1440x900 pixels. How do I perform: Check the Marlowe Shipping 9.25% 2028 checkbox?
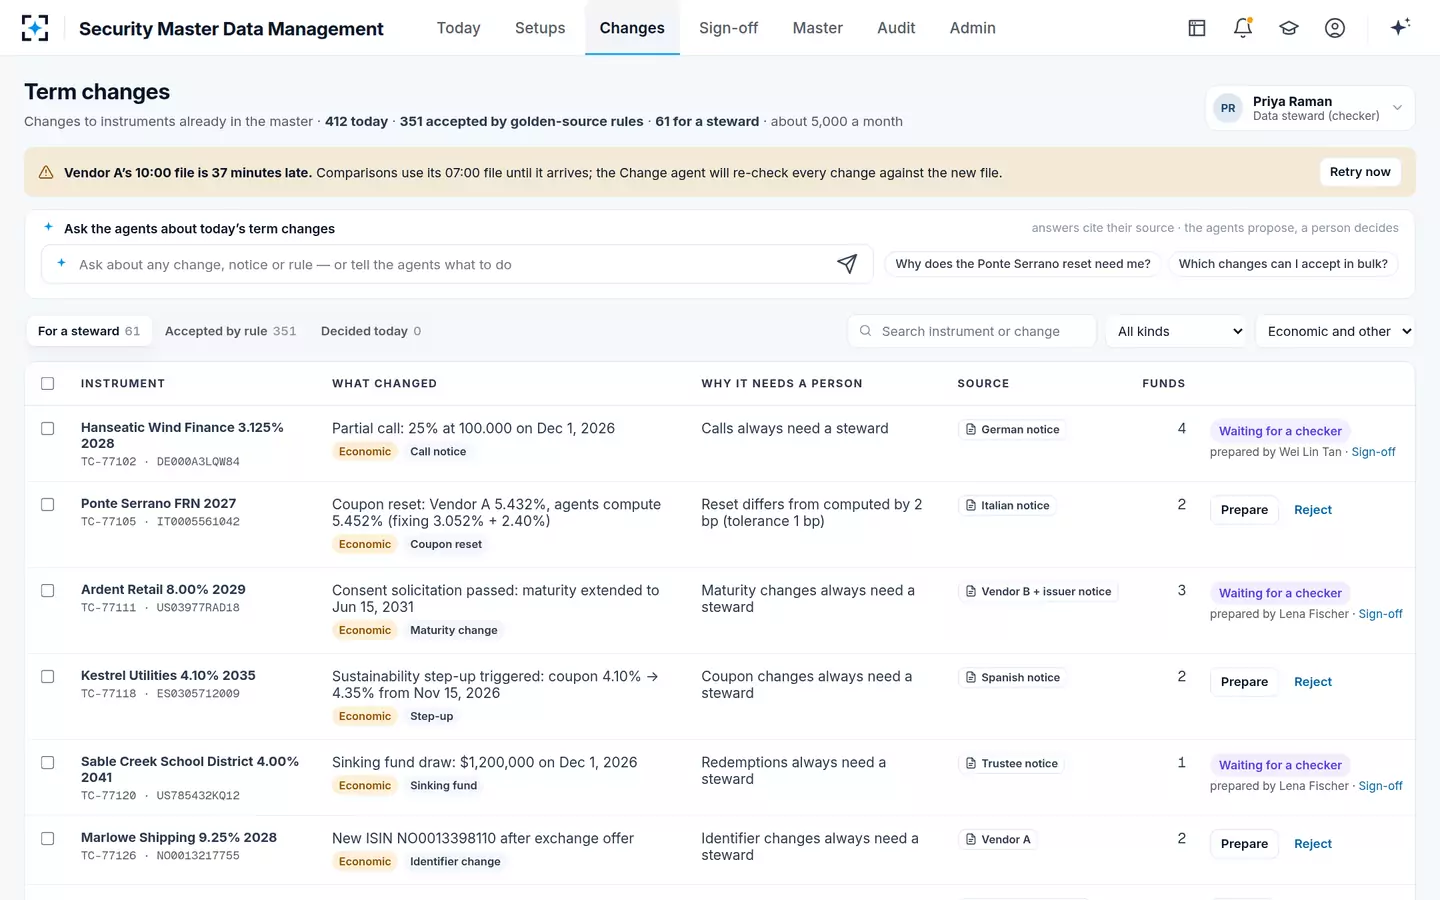click(47, 838)
